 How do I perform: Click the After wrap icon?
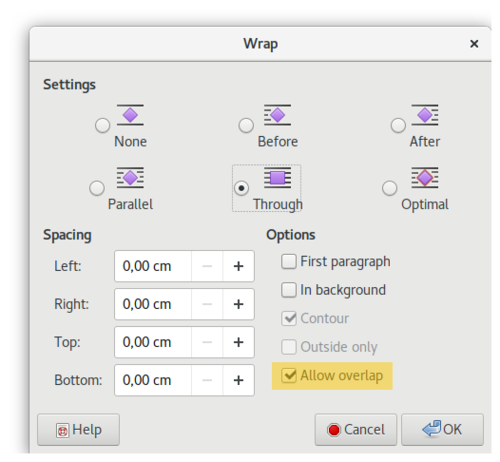[x=425, y=115]
